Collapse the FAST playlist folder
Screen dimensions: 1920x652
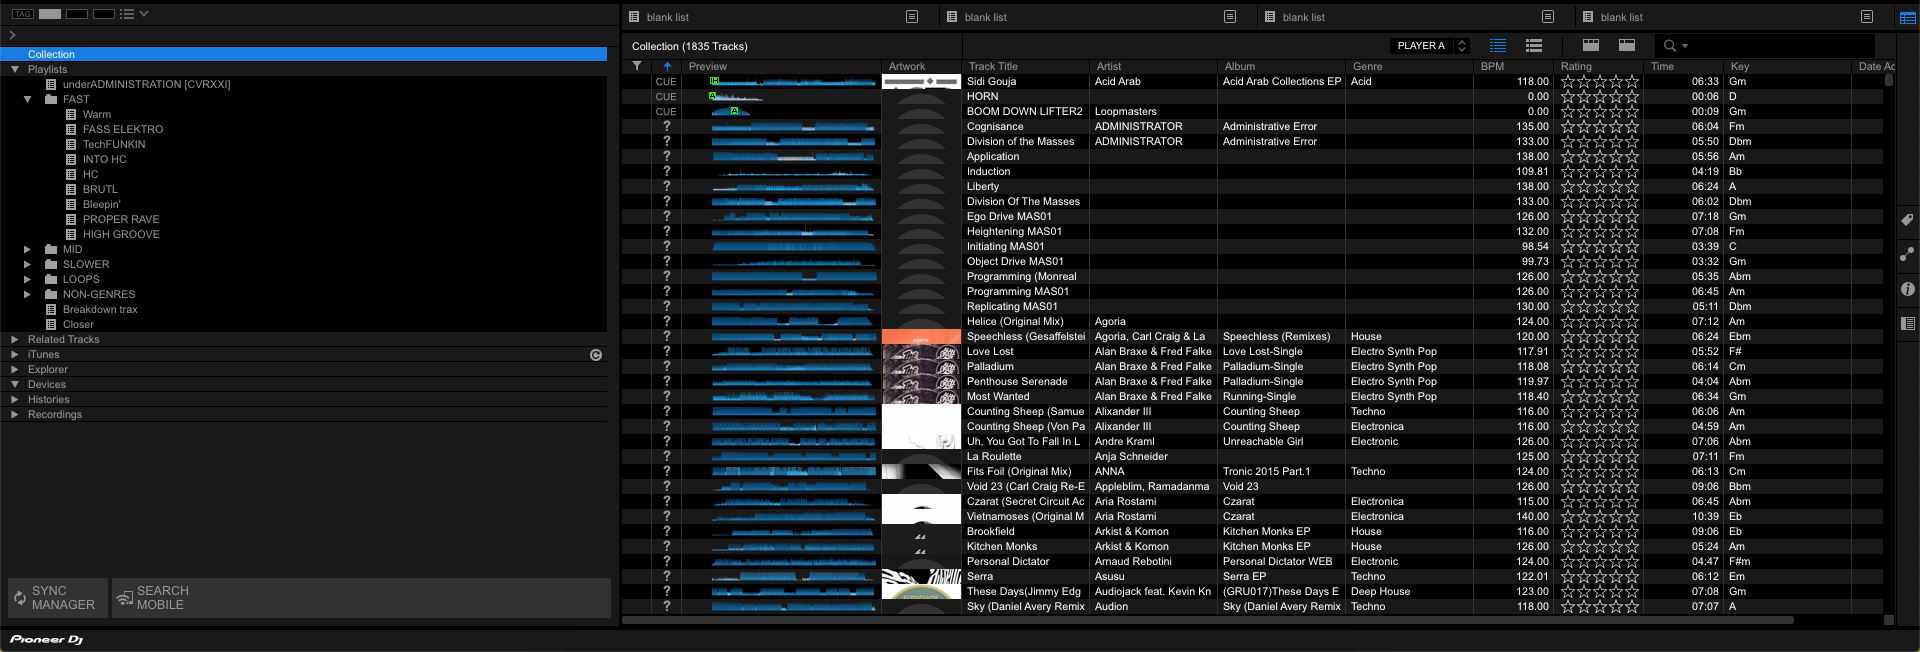[x=28, y=100]
